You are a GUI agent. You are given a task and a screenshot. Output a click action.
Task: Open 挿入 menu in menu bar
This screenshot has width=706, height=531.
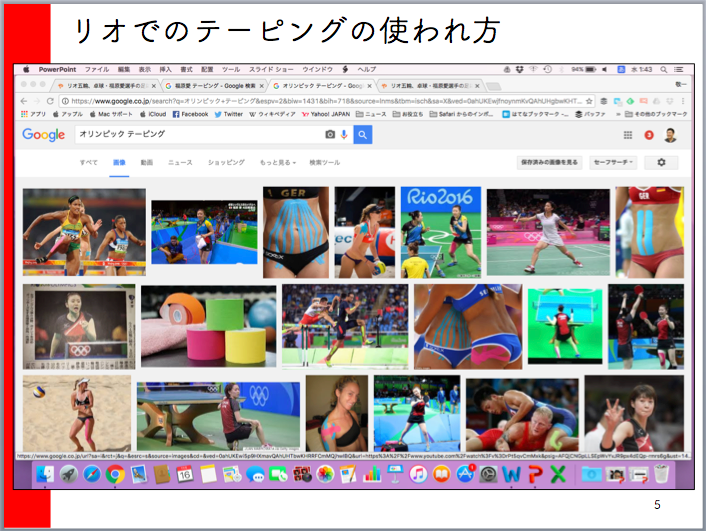(x=165, y=69)
